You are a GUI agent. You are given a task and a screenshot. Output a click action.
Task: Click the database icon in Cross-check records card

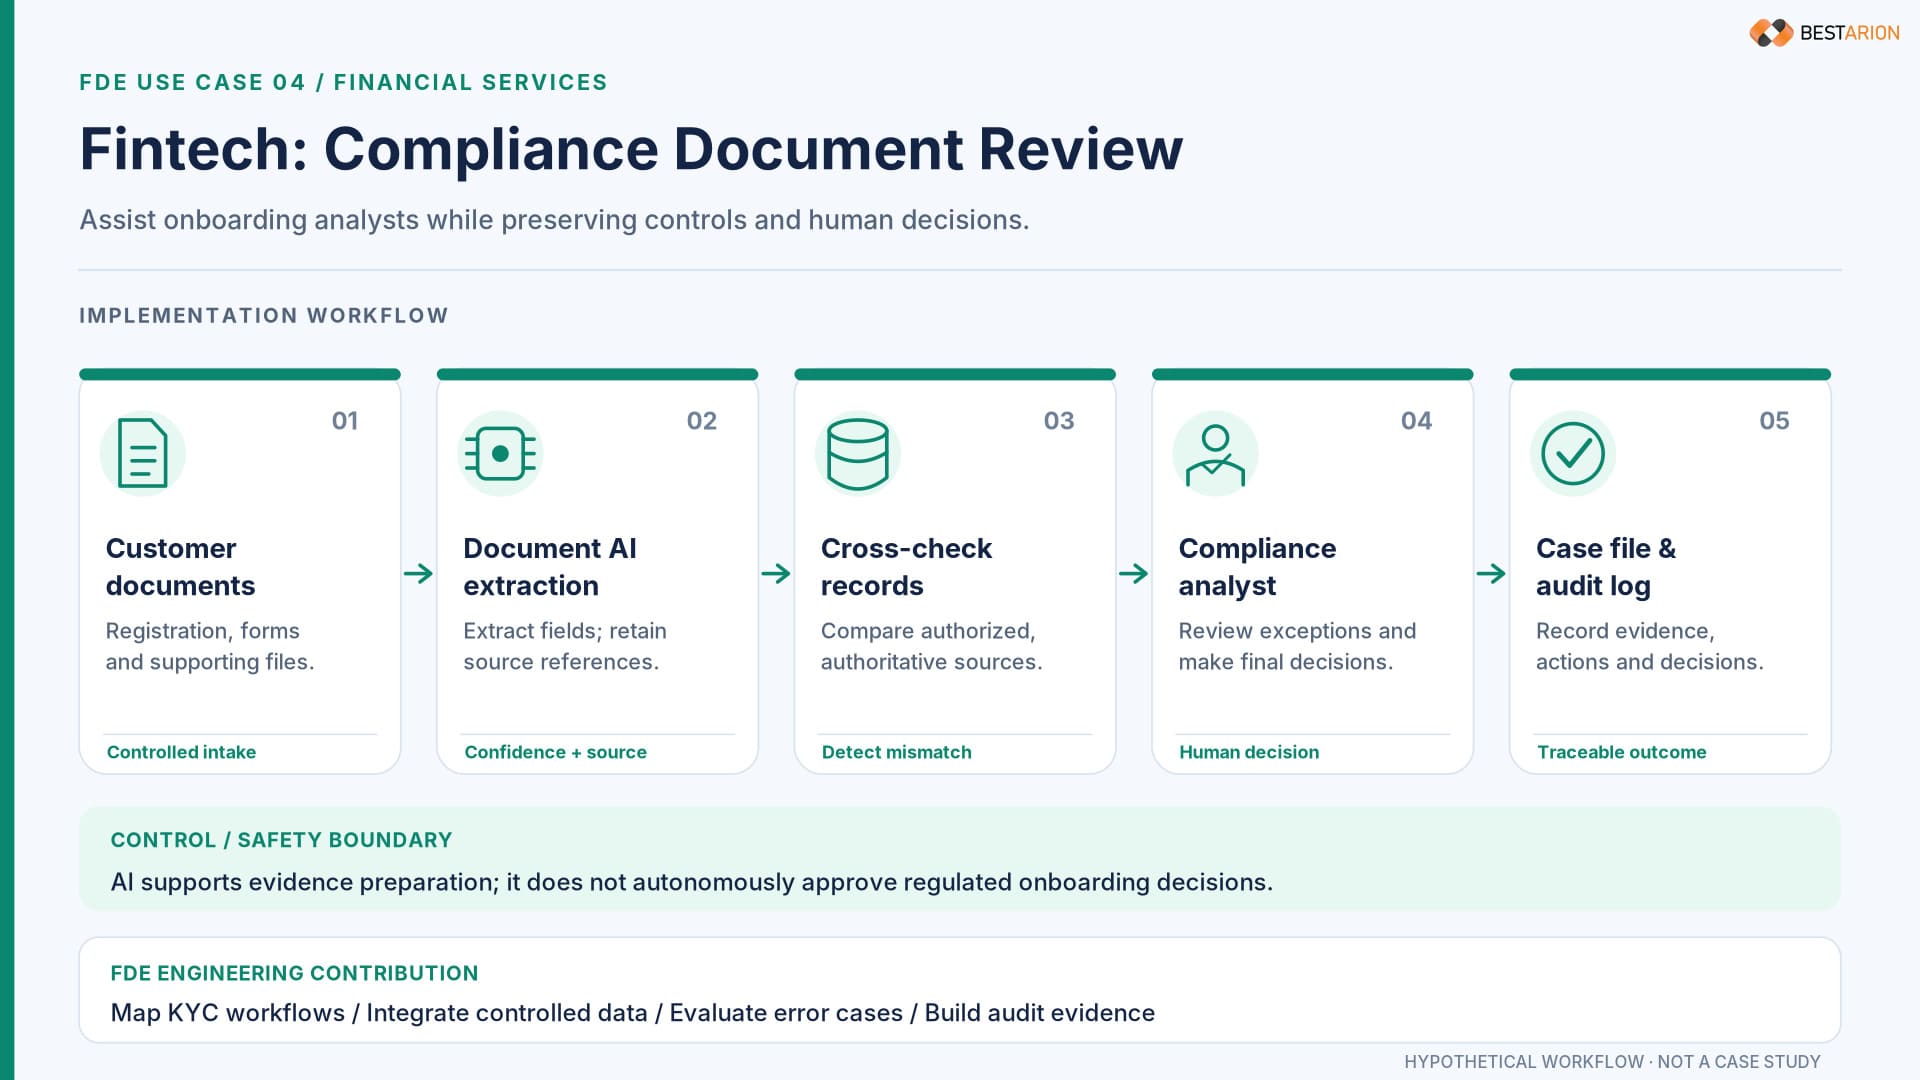[x=858, y=454]
